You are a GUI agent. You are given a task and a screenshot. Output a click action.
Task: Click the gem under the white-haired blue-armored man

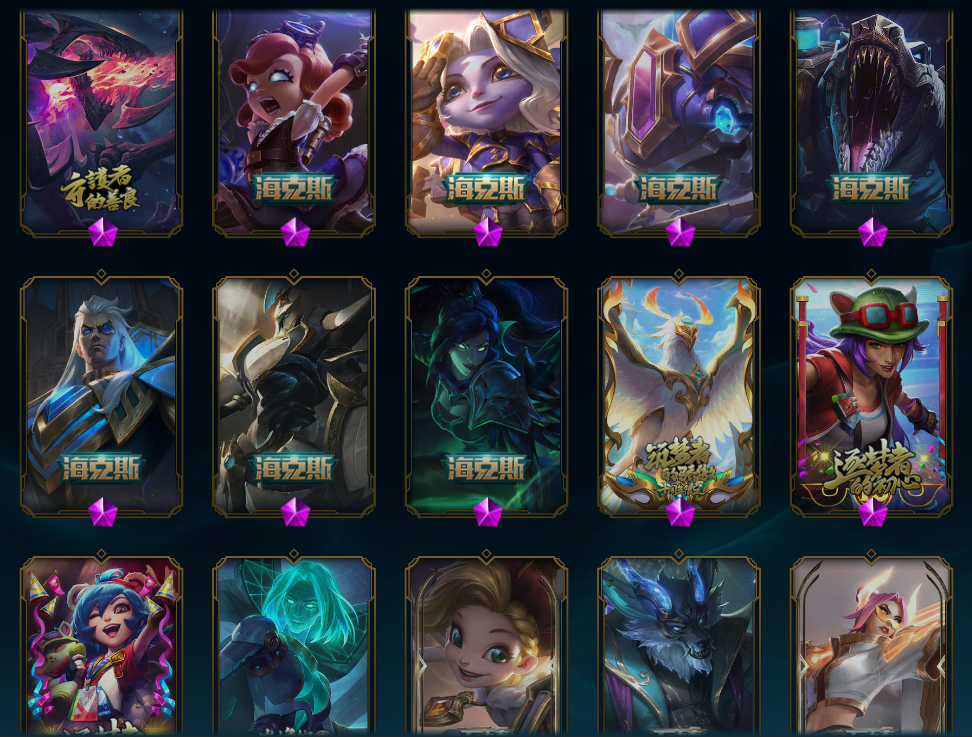103,512
